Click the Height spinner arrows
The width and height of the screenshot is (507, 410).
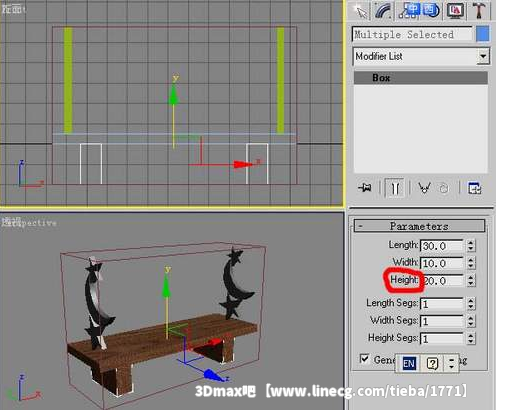coord(471,281)
